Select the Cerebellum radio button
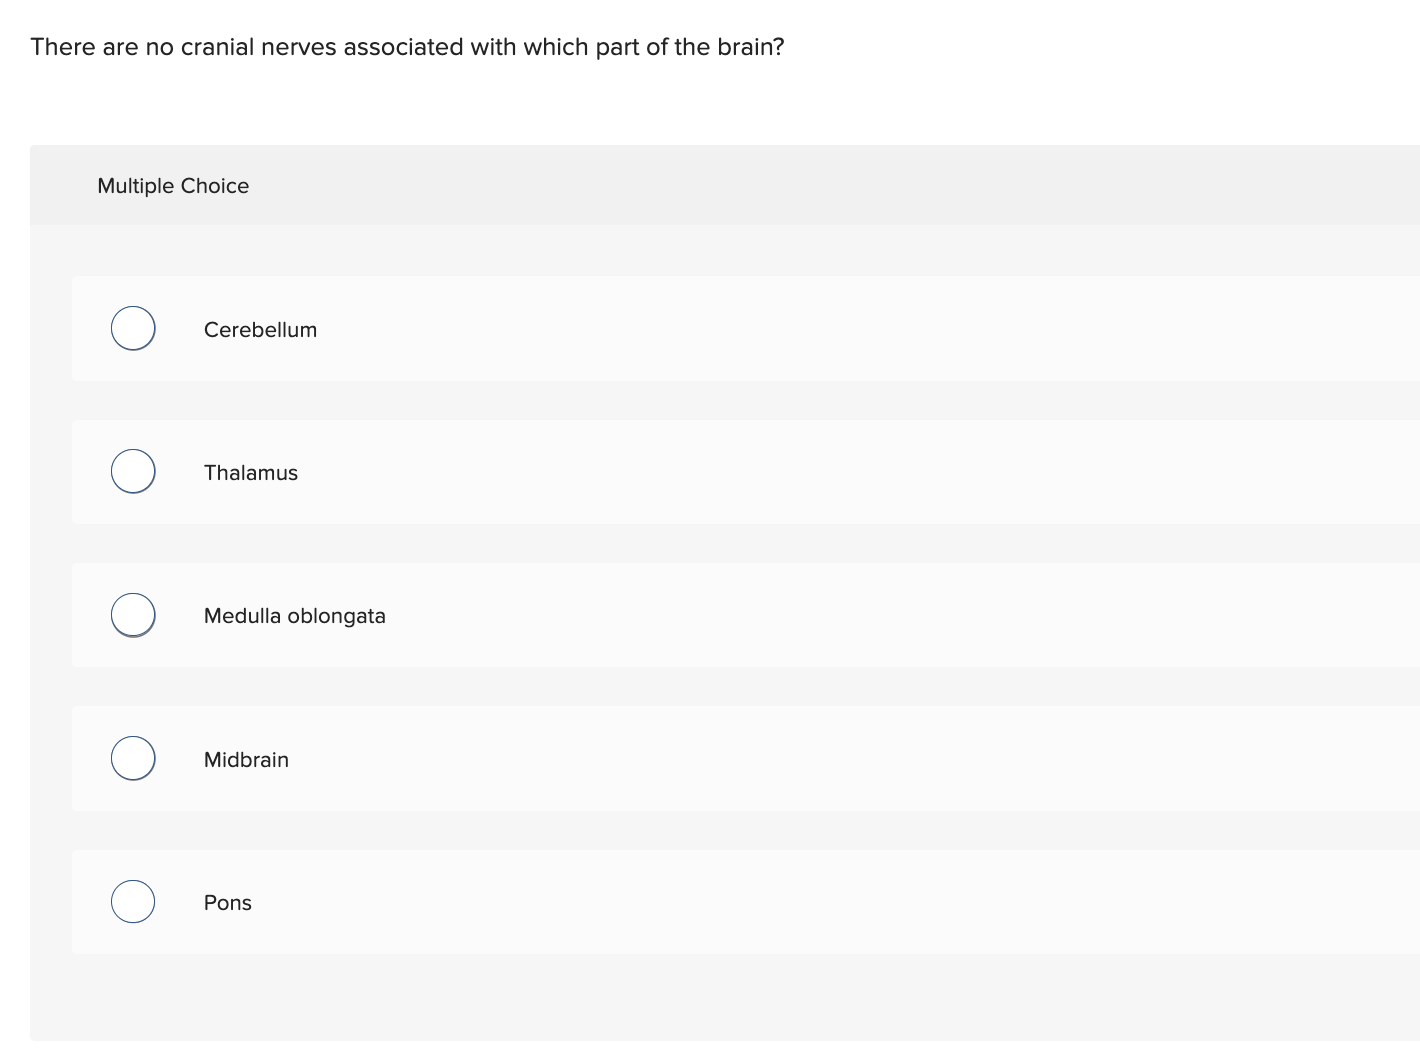Viewport: 1420px width, 1060px height. [x=132, y=328]
